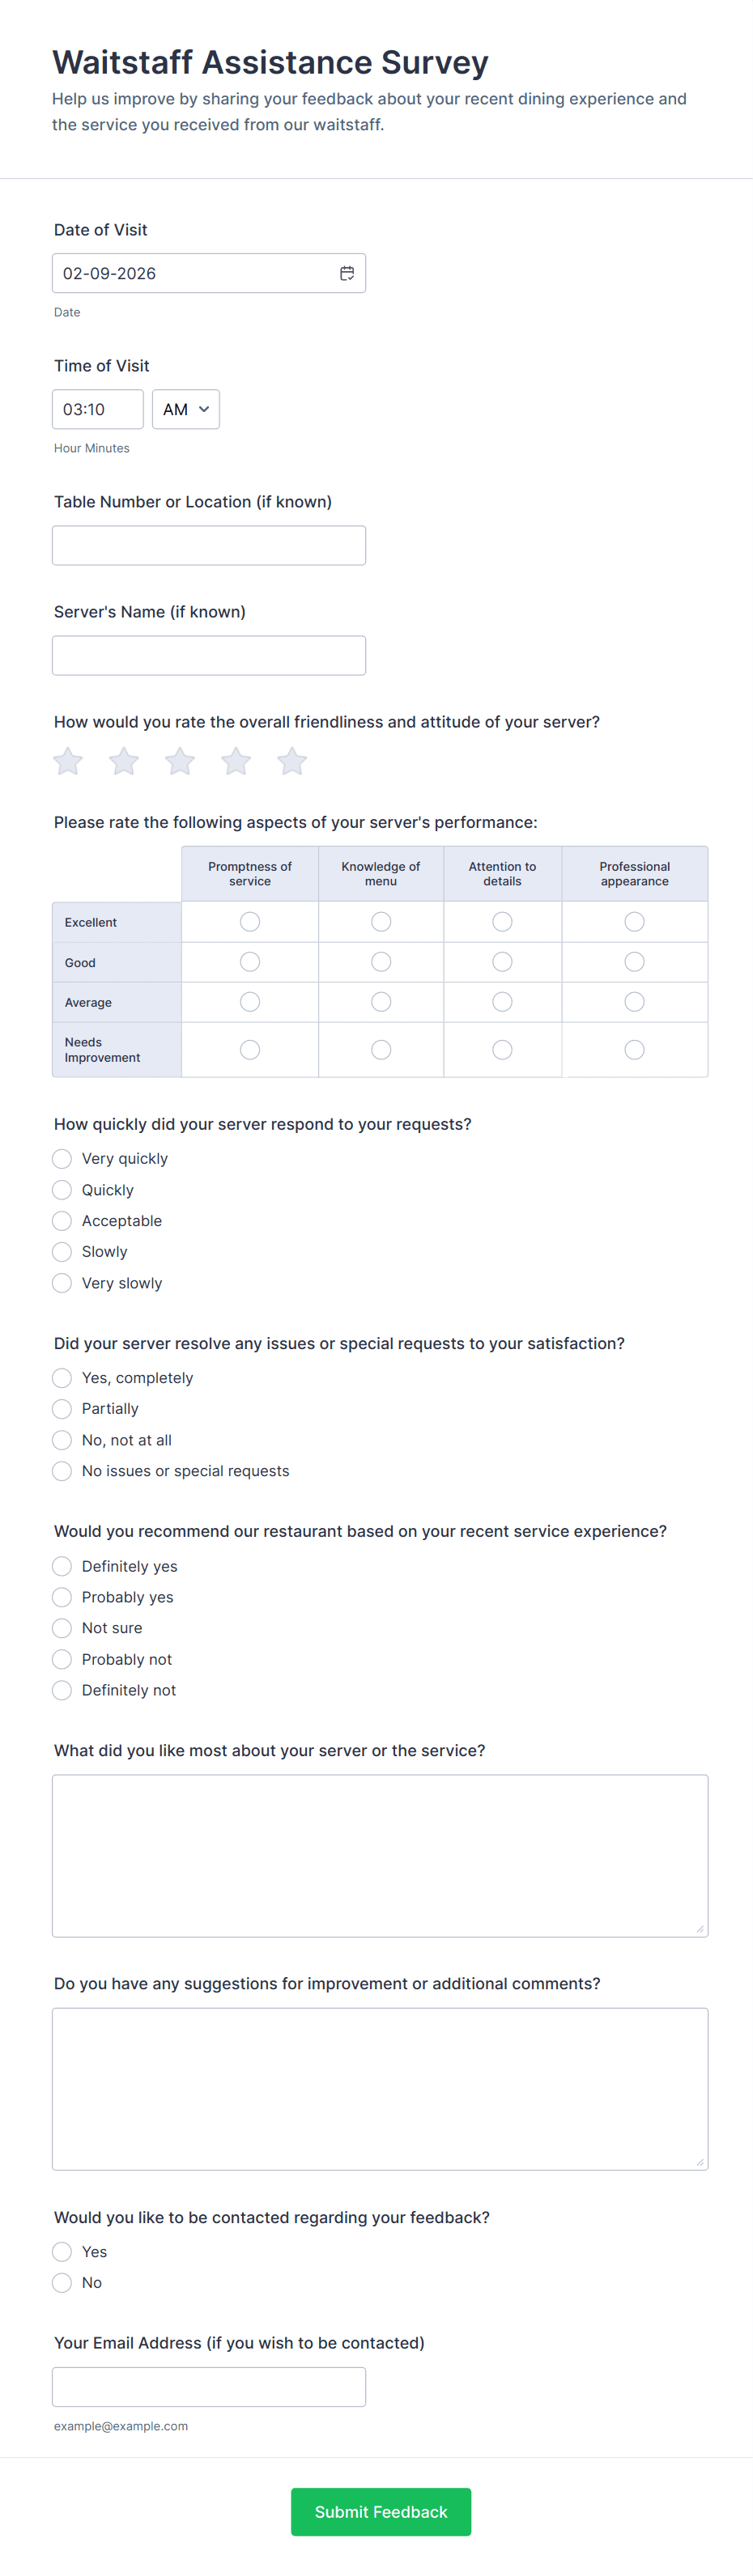Viewport: 753px width, 2576px height.
Task: Mark Needs Improvement for Professional appearance
Action: click(x=634, y=1049)
